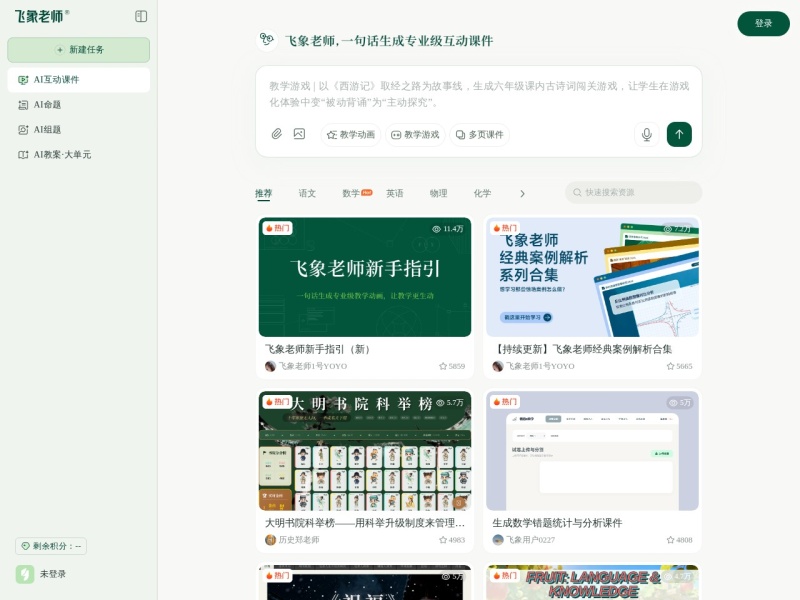Click the microphone voice input icon
Viewport: 800px width, 600px height.
645,134
